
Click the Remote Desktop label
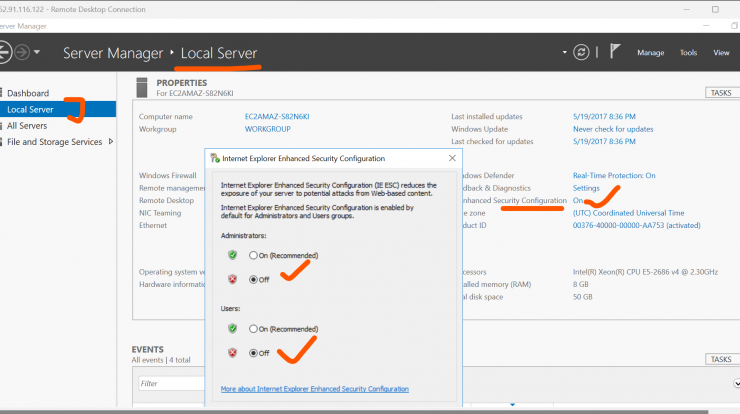click(x=166, y=200)
